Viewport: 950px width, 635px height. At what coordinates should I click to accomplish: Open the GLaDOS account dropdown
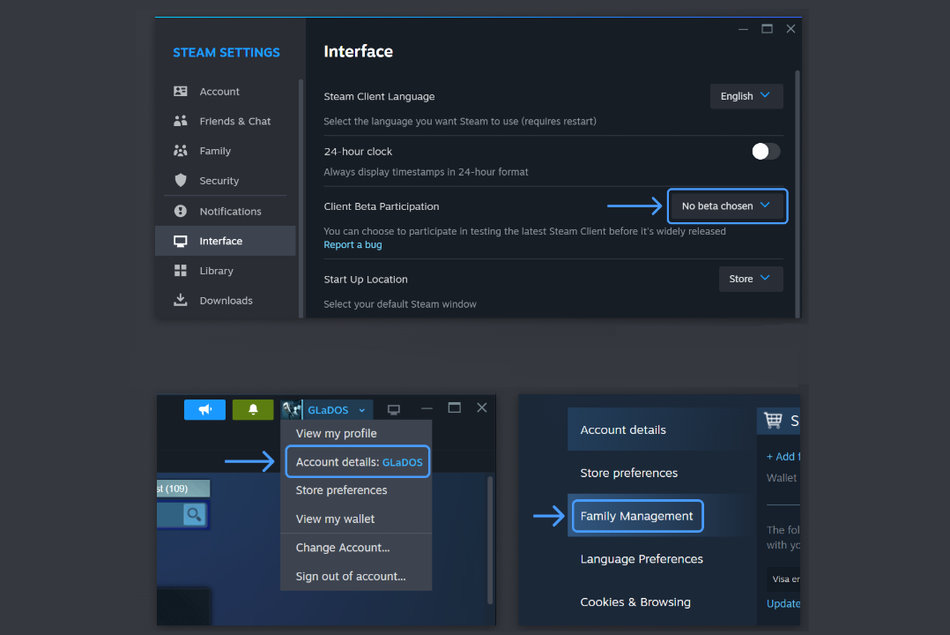[336, 410]
